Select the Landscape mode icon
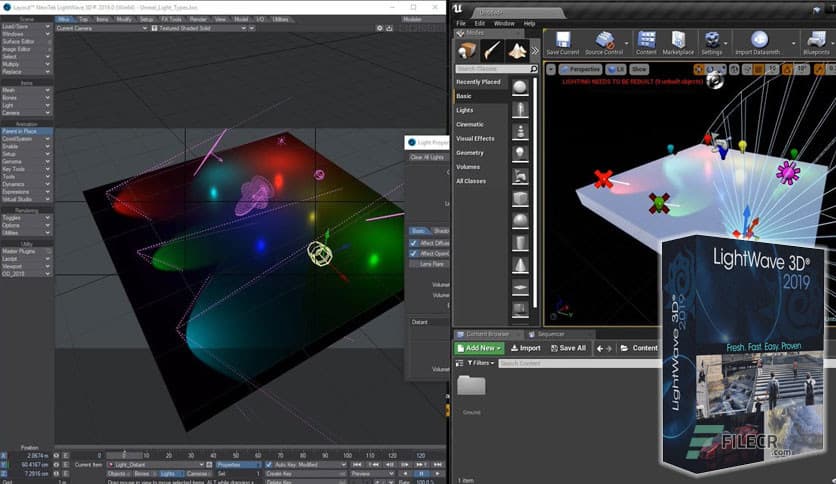 (517, 51)
